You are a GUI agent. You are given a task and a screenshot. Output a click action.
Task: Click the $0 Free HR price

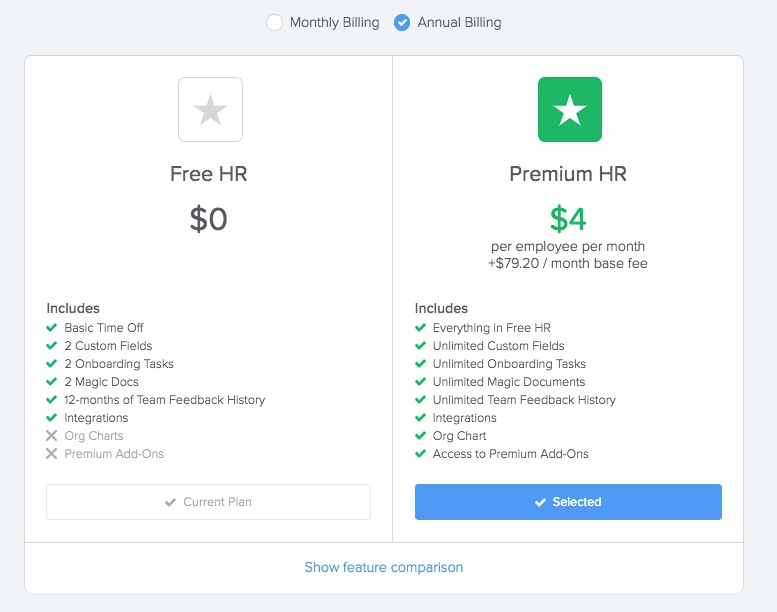[208, 219]
